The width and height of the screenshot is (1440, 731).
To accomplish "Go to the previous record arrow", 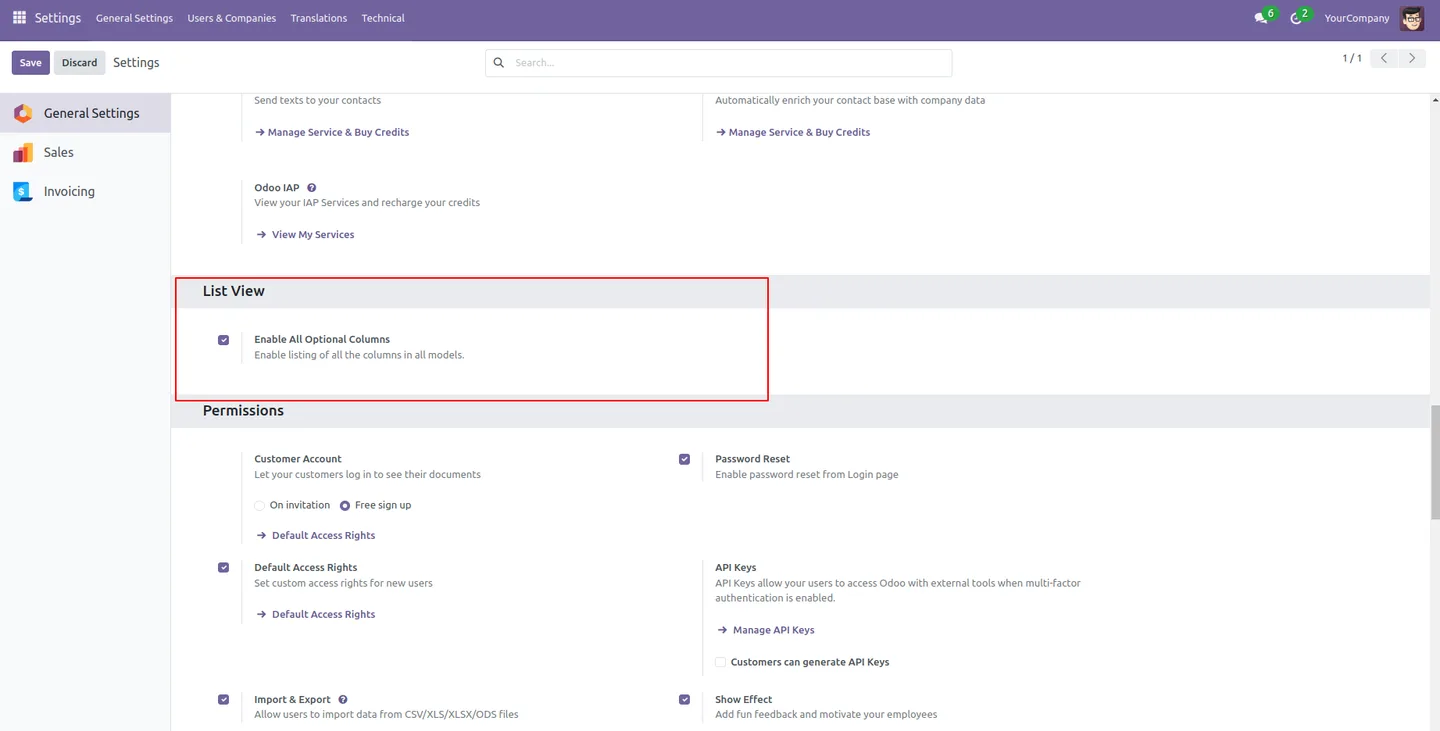I will coord(1384,58).
